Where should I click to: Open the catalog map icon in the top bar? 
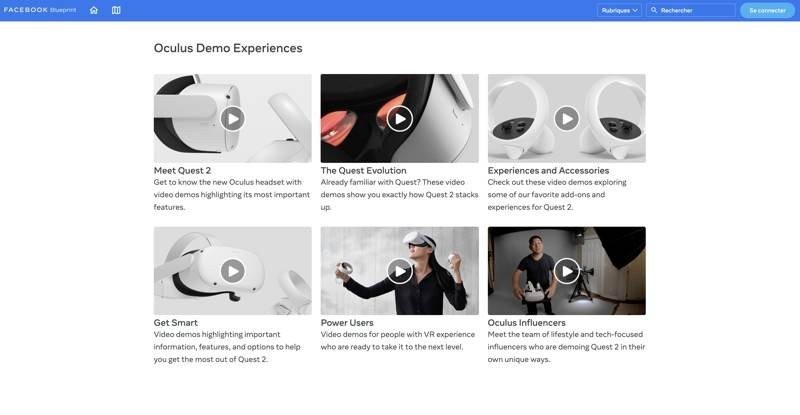[116, 10]
